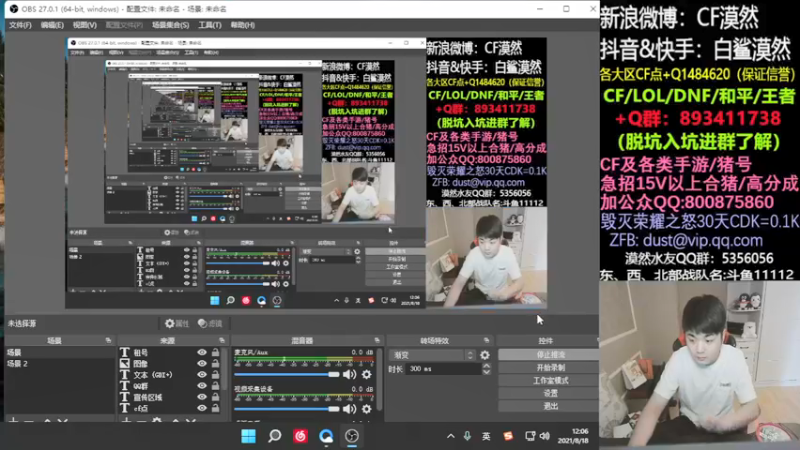Image resolution: width=800 pixels, height=450 pixels.
Task: Click the 滤镜 filters button
Action: click(210, 323)
